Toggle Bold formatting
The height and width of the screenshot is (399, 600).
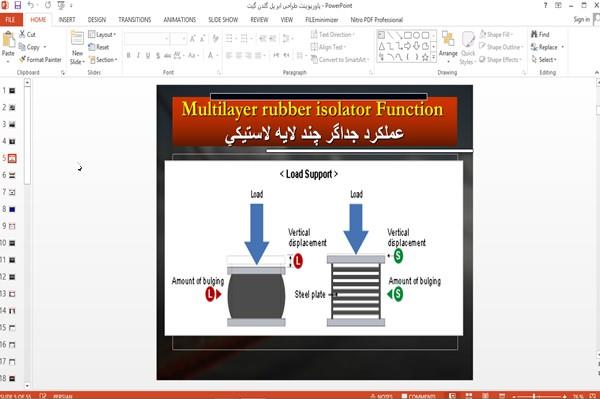[129, 56]
